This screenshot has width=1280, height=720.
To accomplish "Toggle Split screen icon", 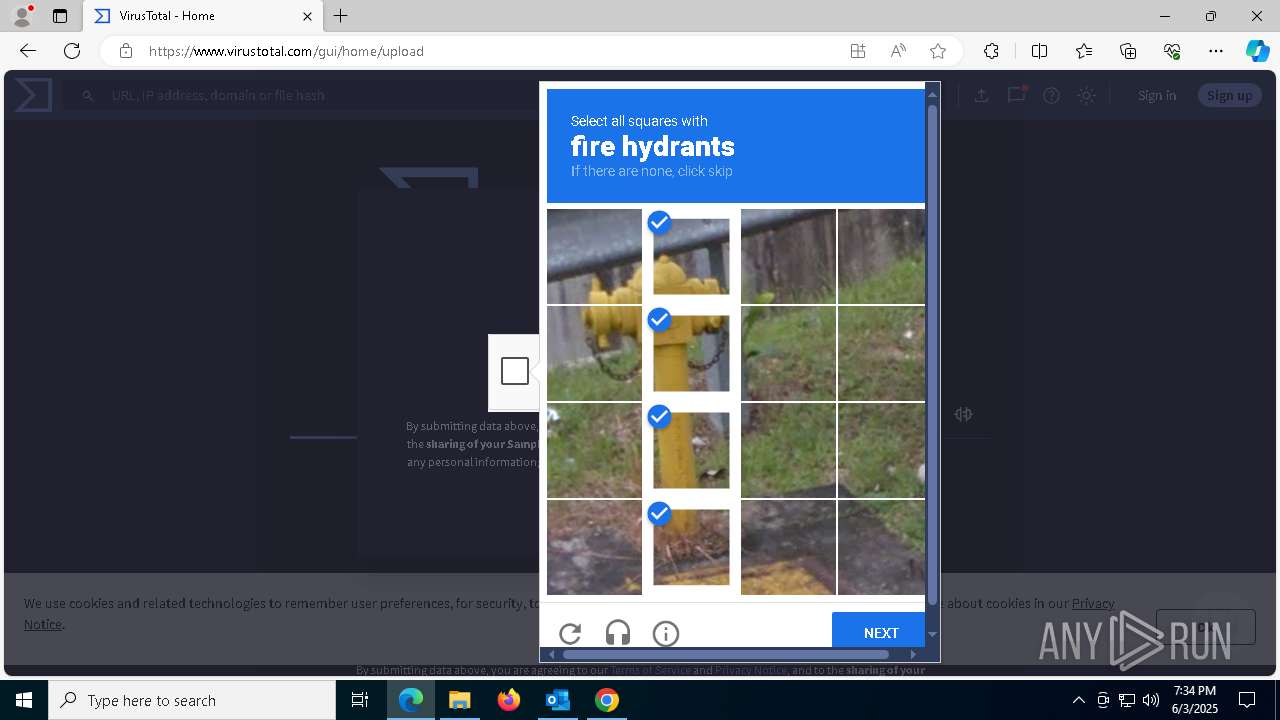I will coord(1039,51).
